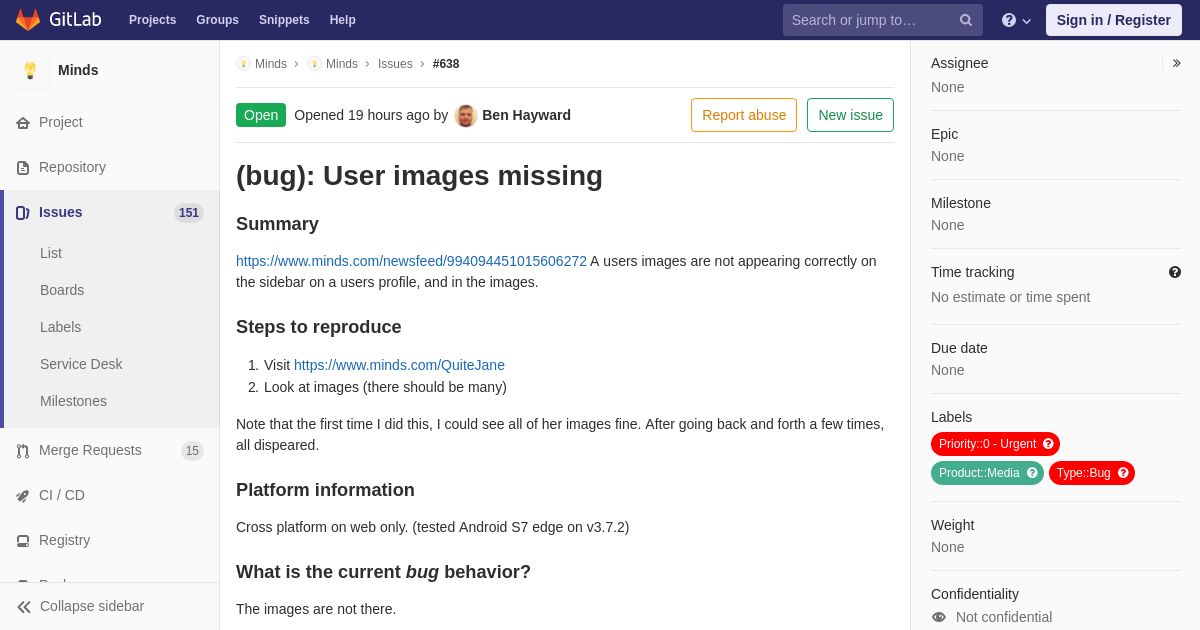Click help icon on Priority::0 - Urgent label

[1048, 444]
